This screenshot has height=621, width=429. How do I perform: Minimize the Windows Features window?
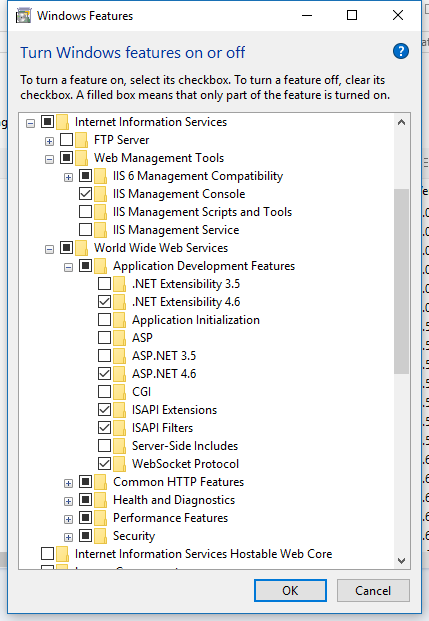(307, 15)
